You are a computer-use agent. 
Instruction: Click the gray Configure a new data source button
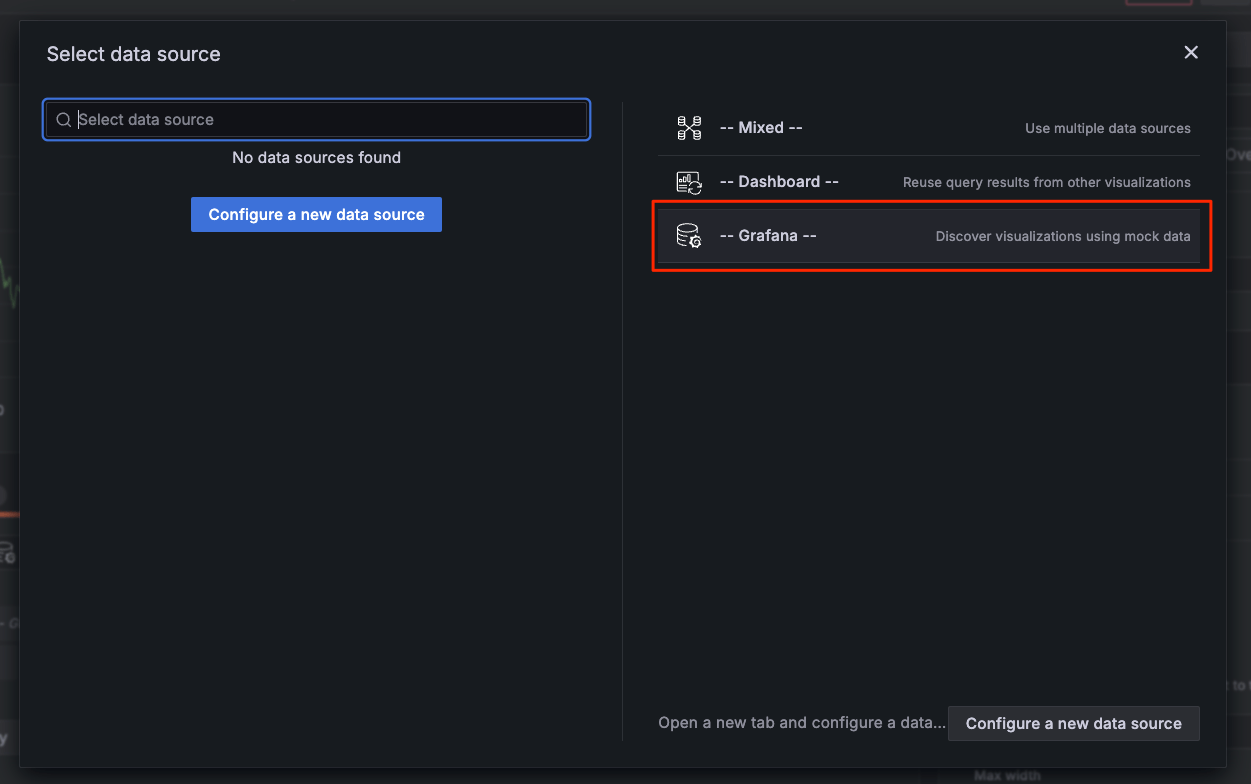[x=1074, y=723]
